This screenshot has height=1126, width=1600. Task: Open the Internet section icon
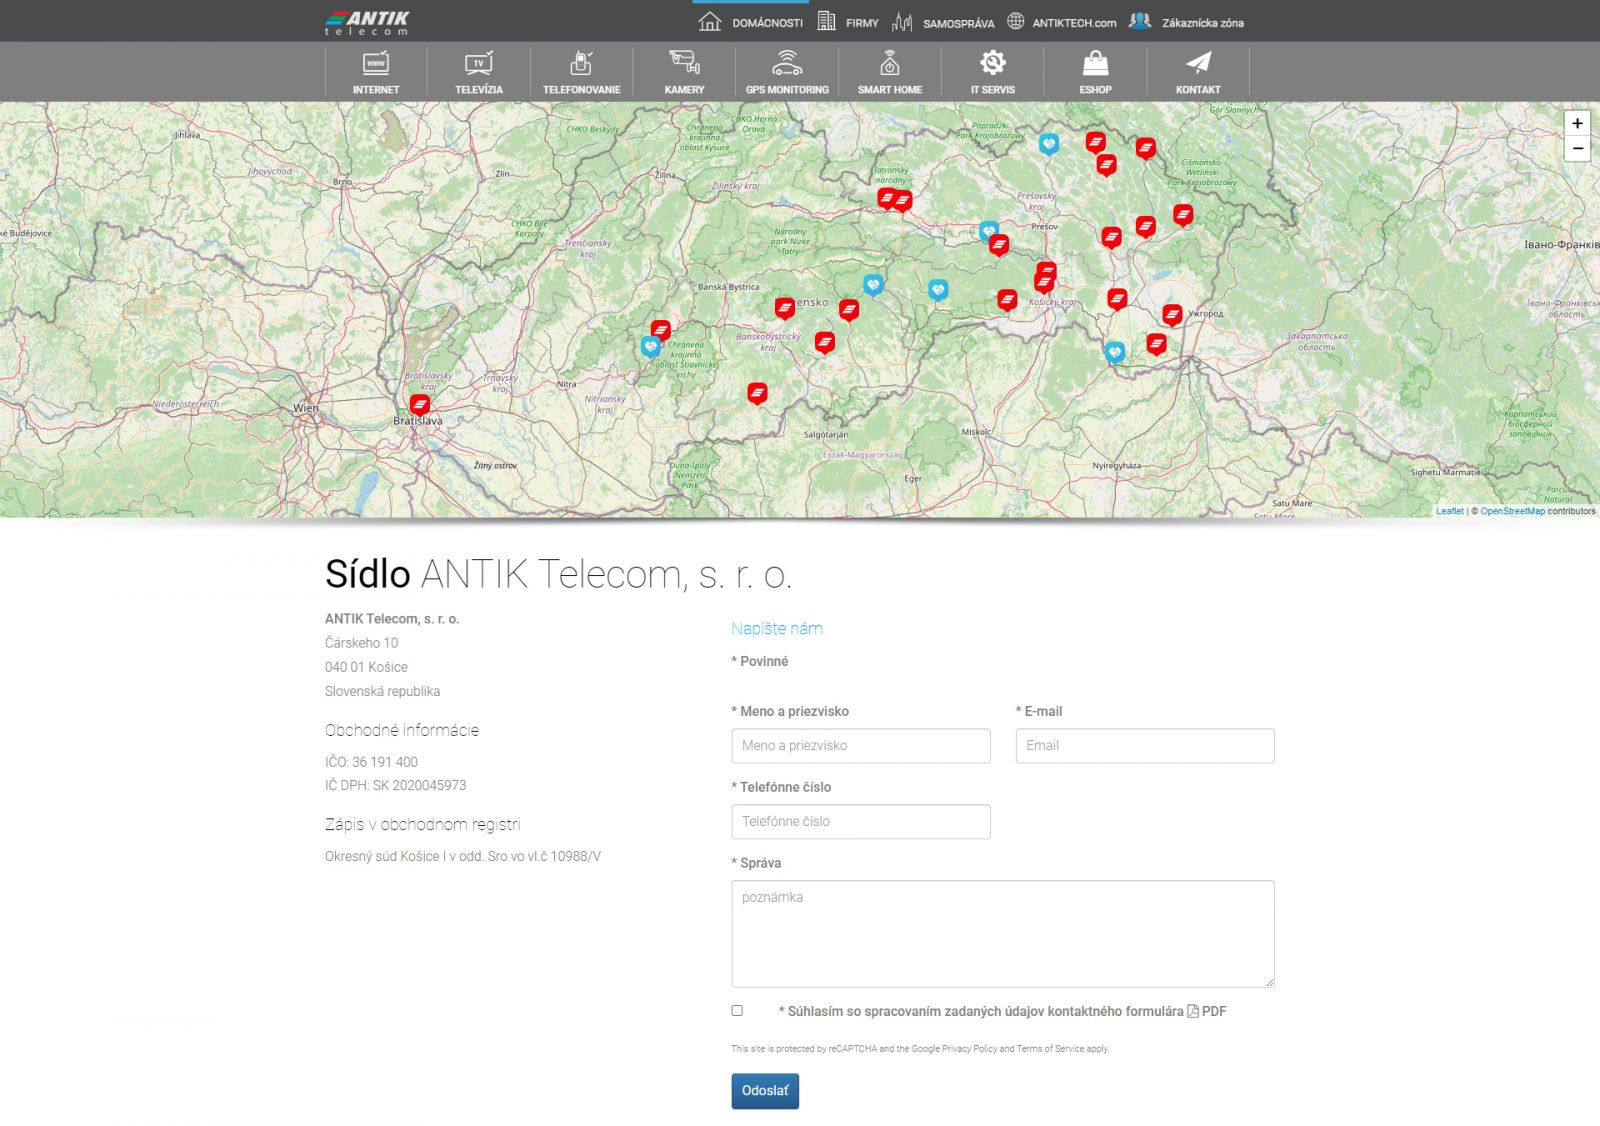click(x=376, y=64)
